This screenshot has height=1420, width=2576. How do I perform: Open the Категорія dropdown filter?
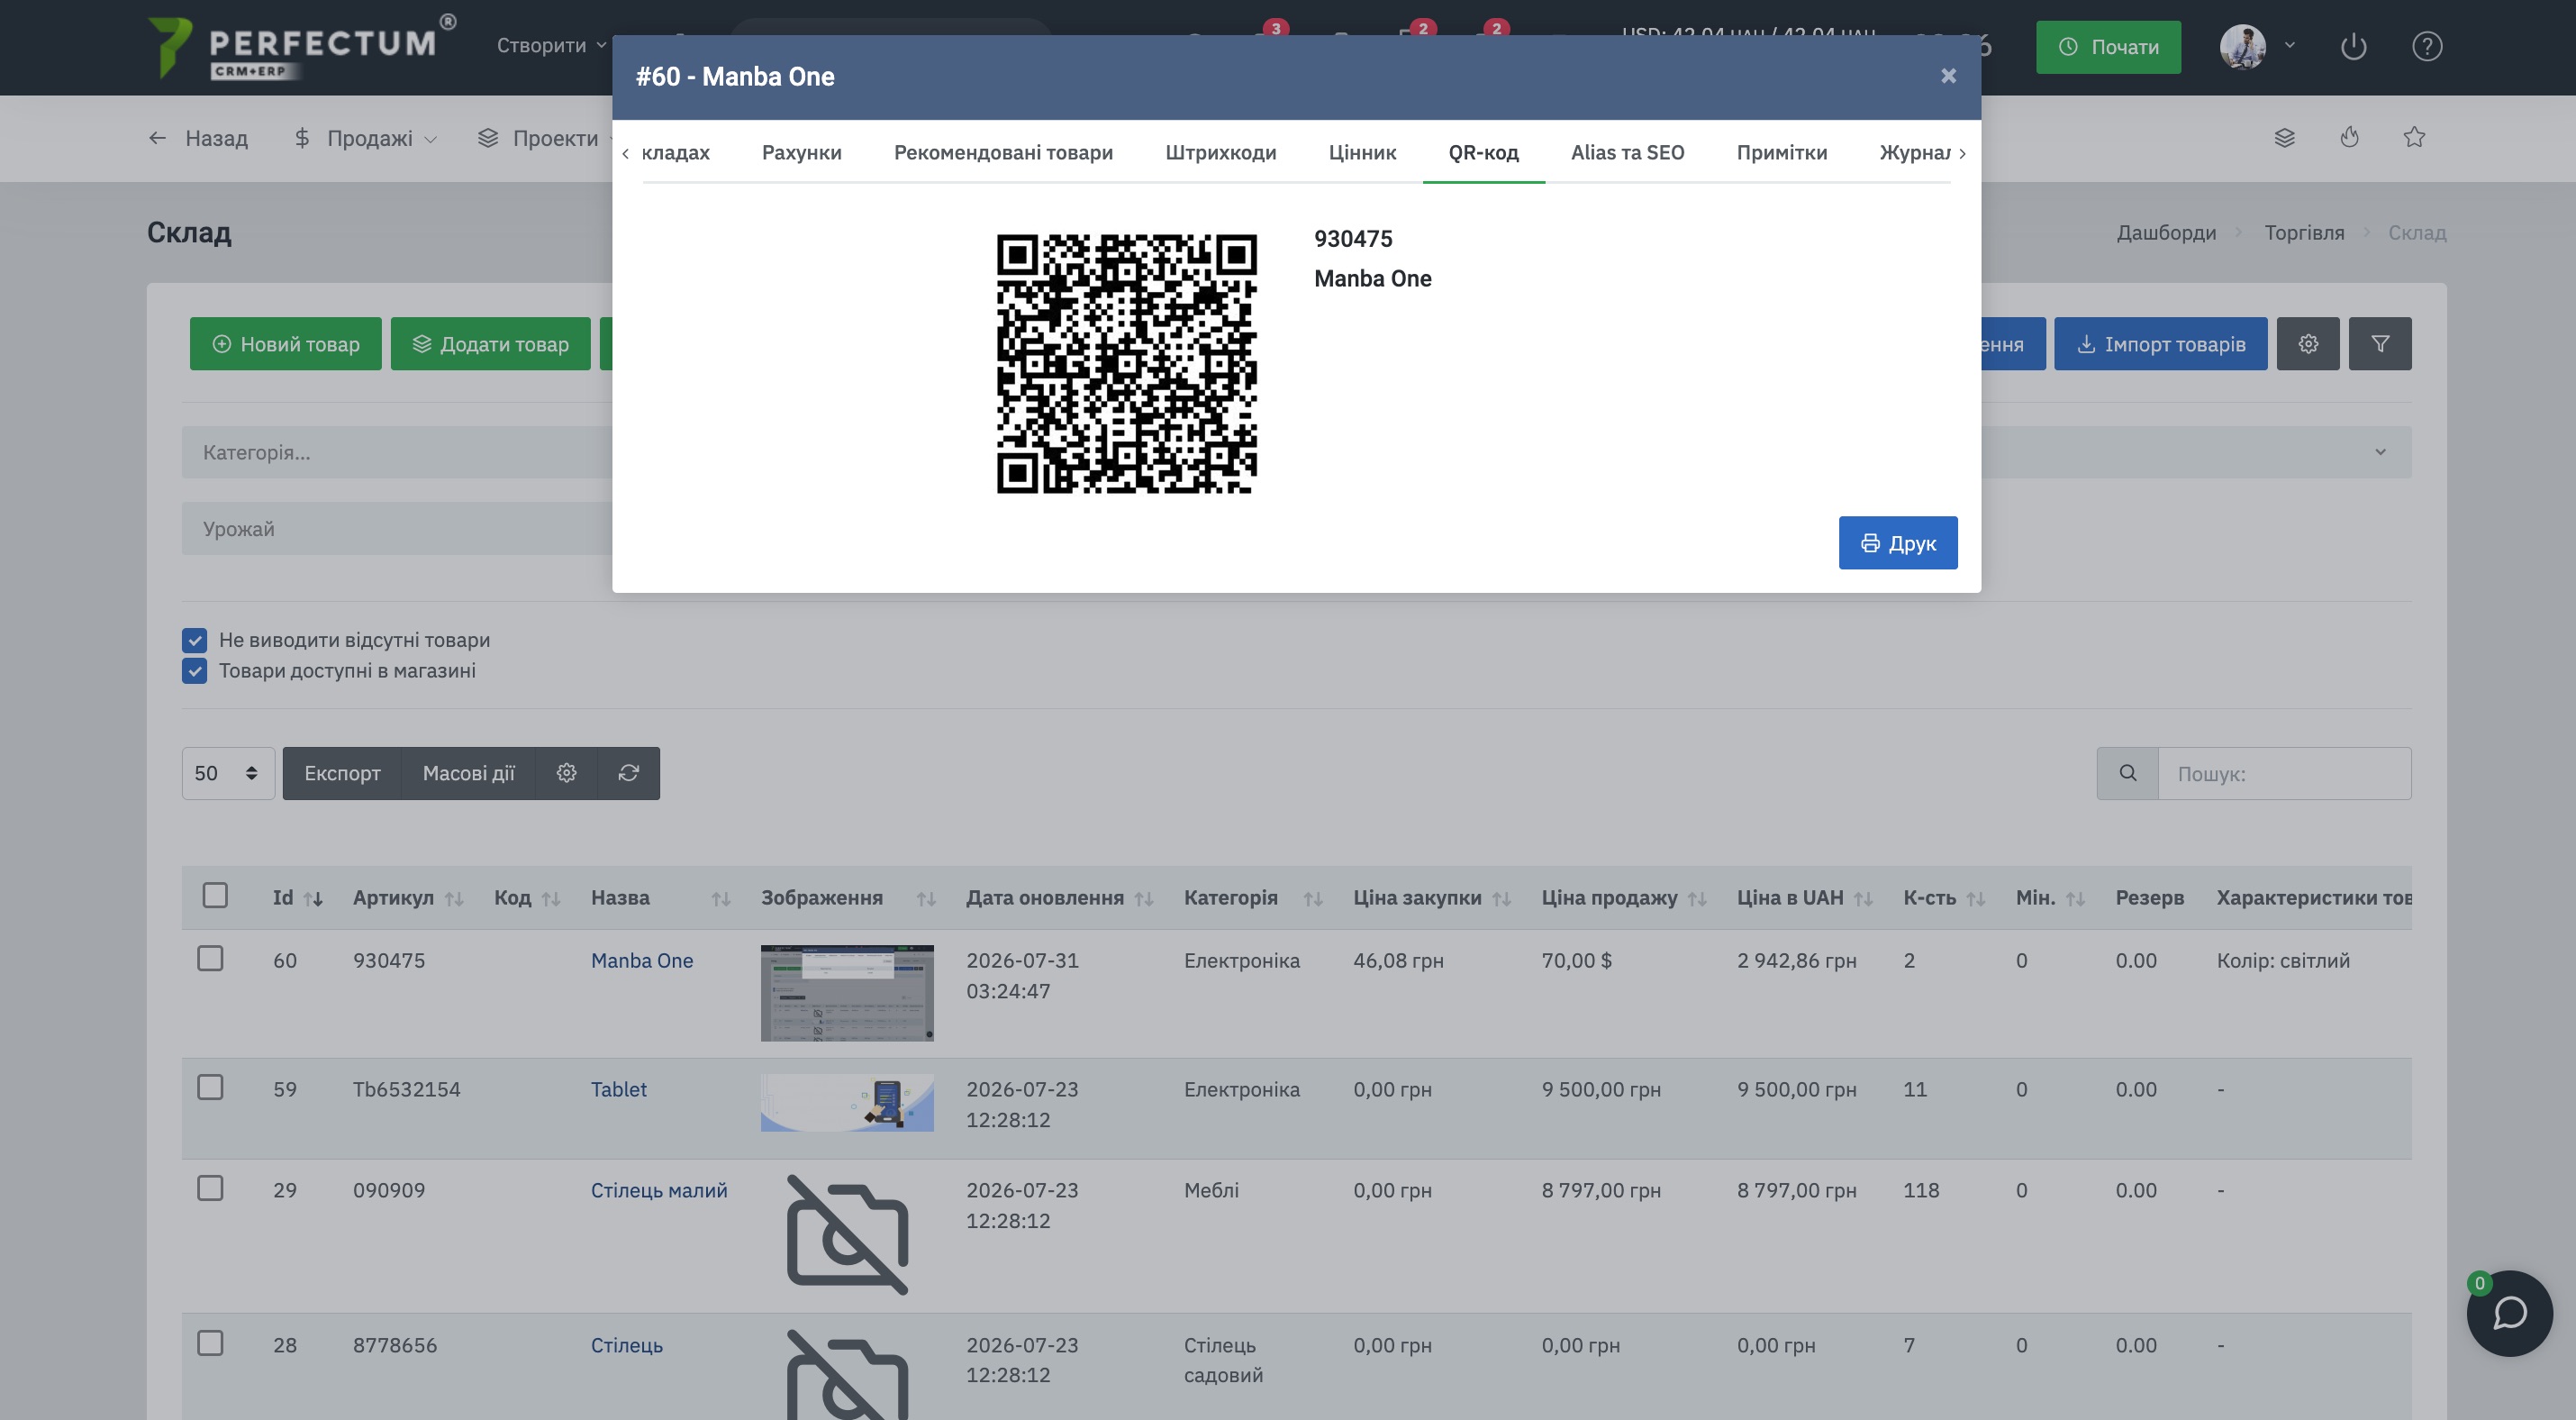coord(397,452)
